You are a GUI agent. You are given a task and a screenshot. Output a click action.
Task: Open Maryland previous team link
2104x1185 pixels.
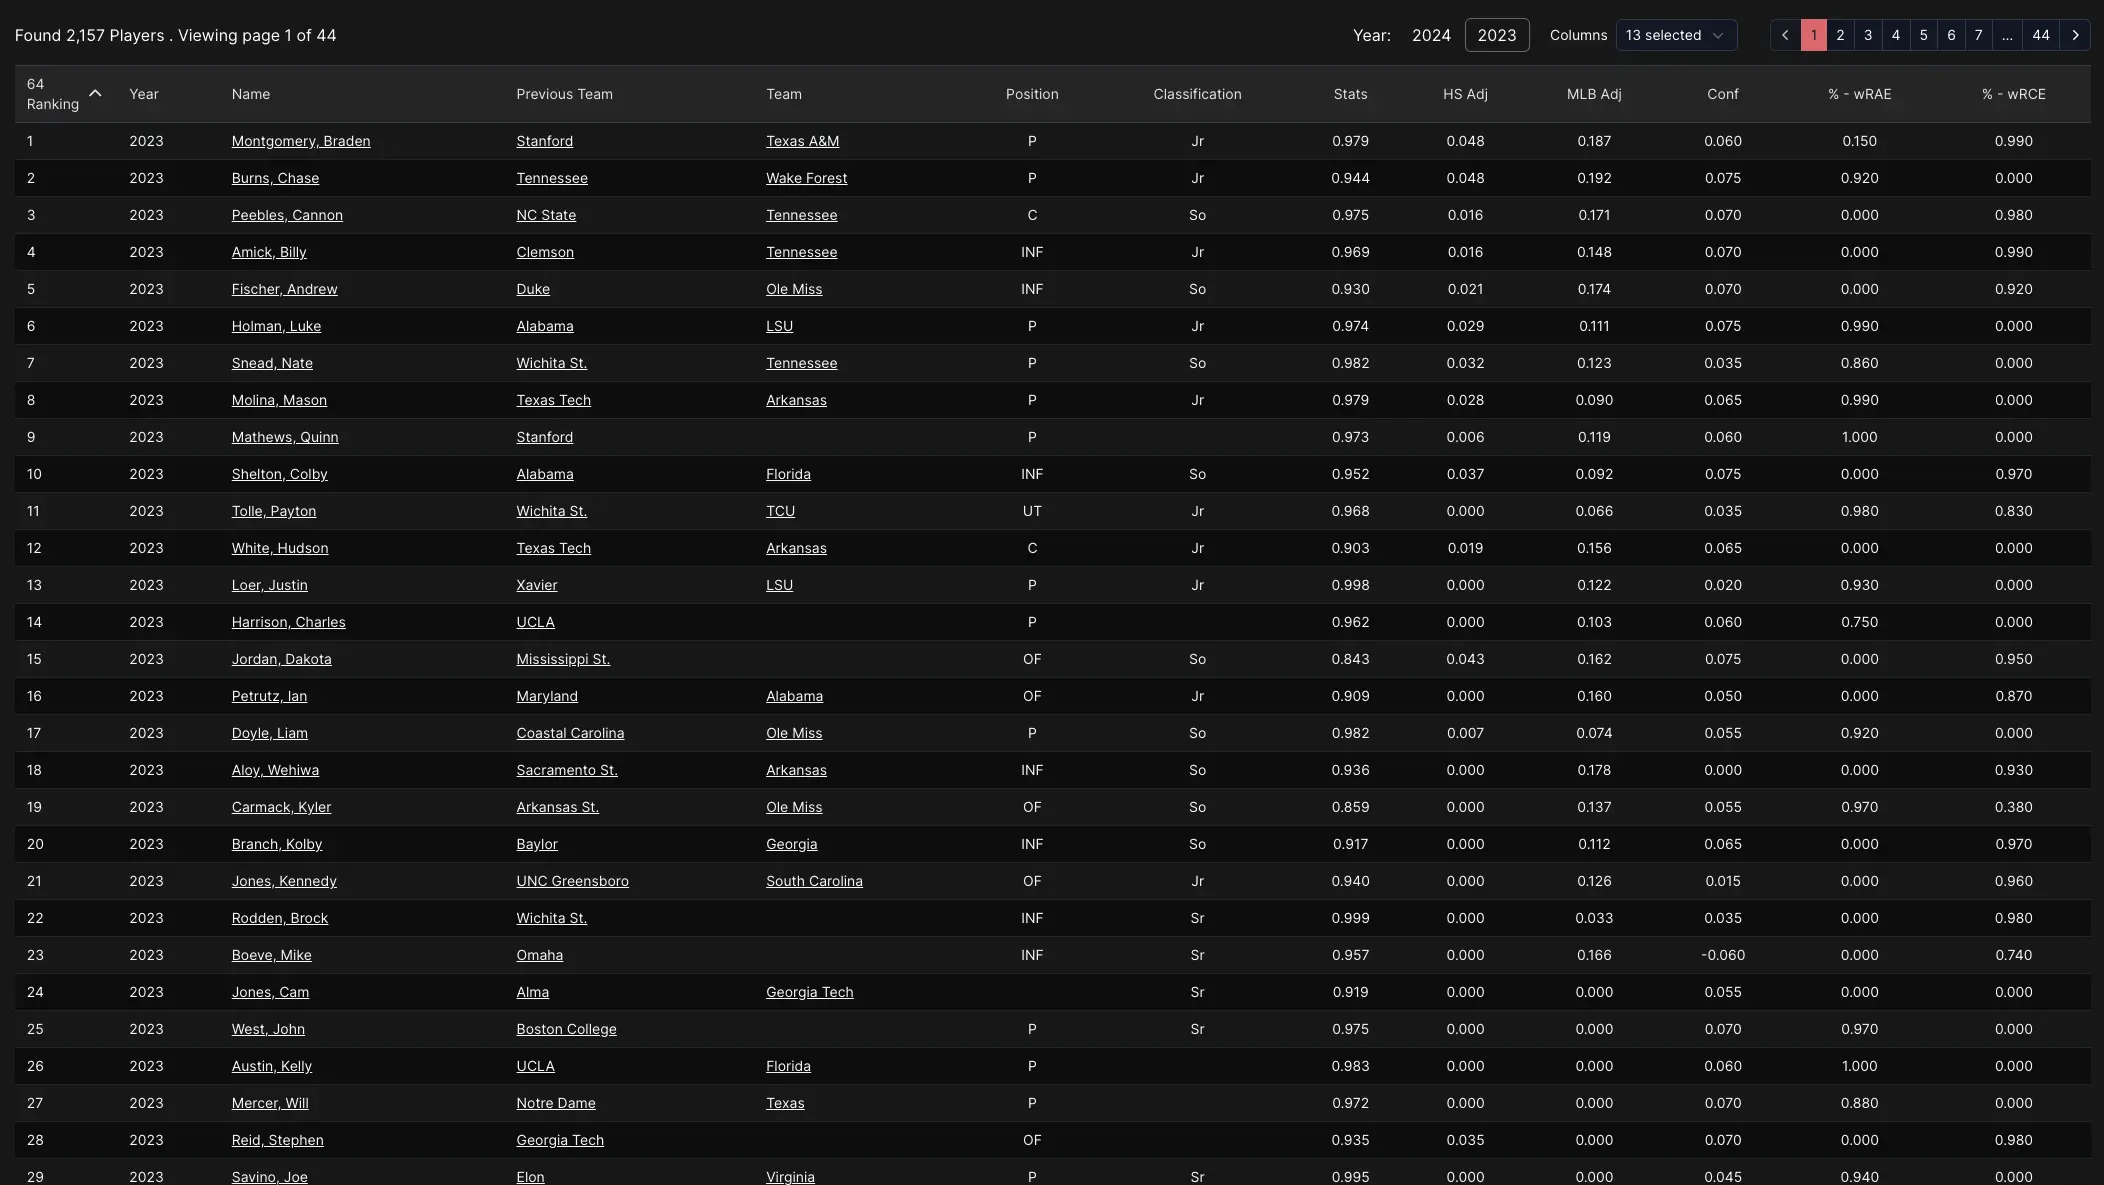(547, 696)
